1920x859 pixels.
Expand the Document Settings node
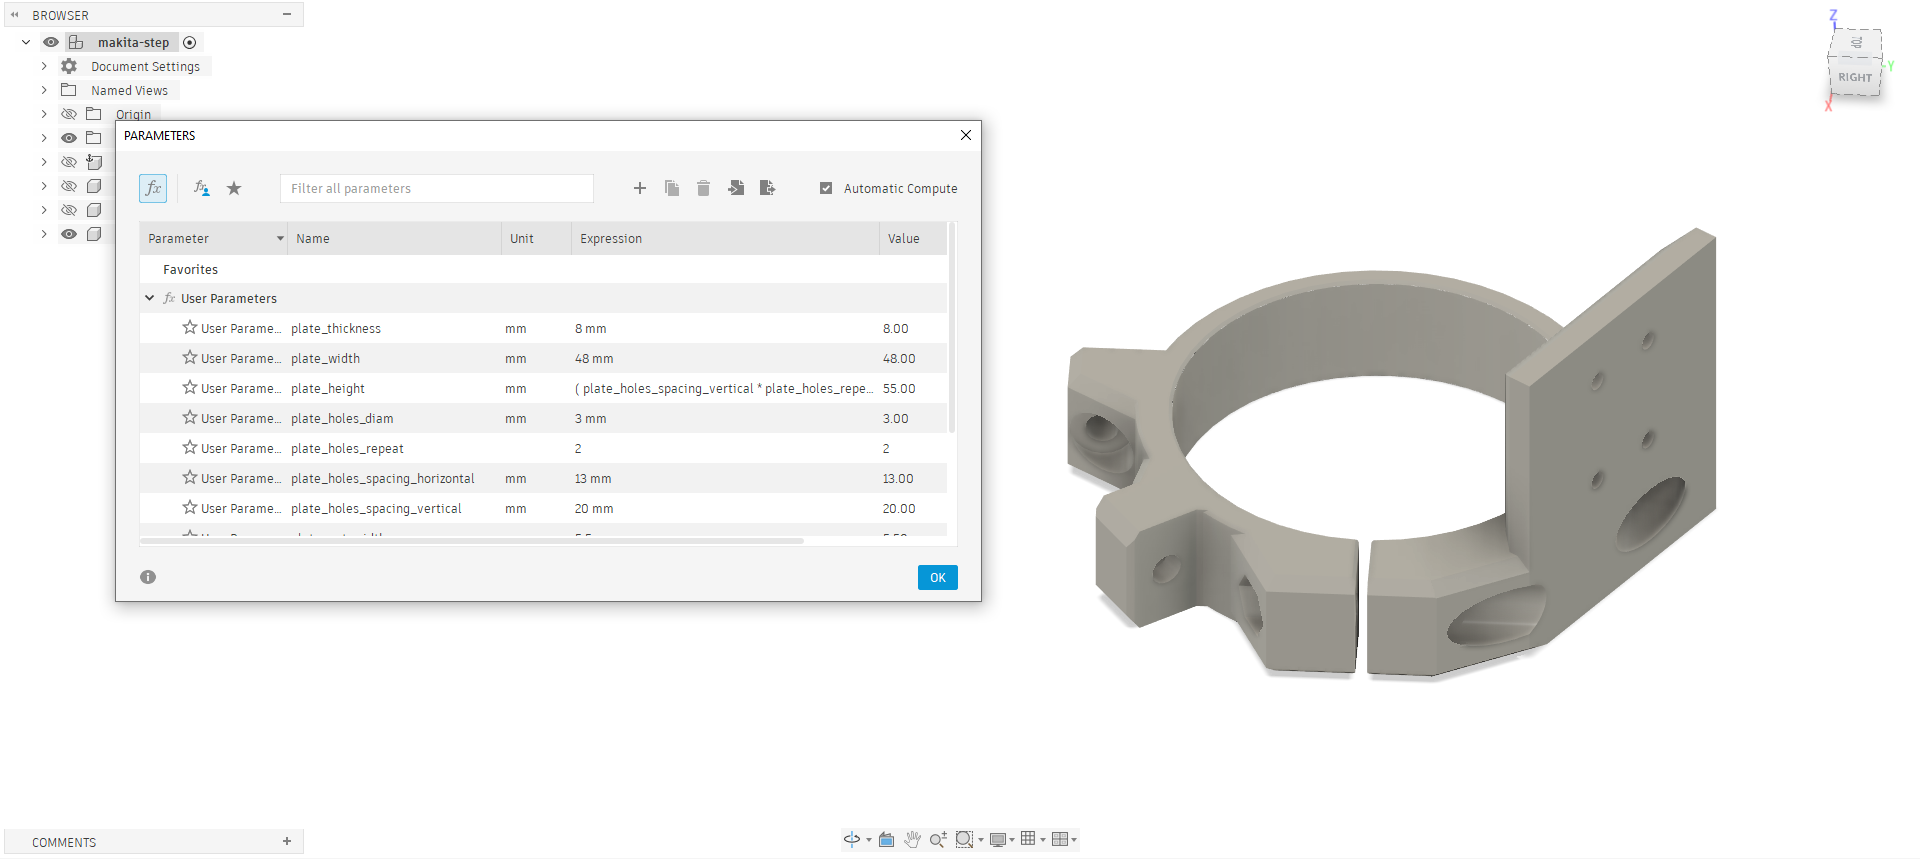(x=44, y=66)
